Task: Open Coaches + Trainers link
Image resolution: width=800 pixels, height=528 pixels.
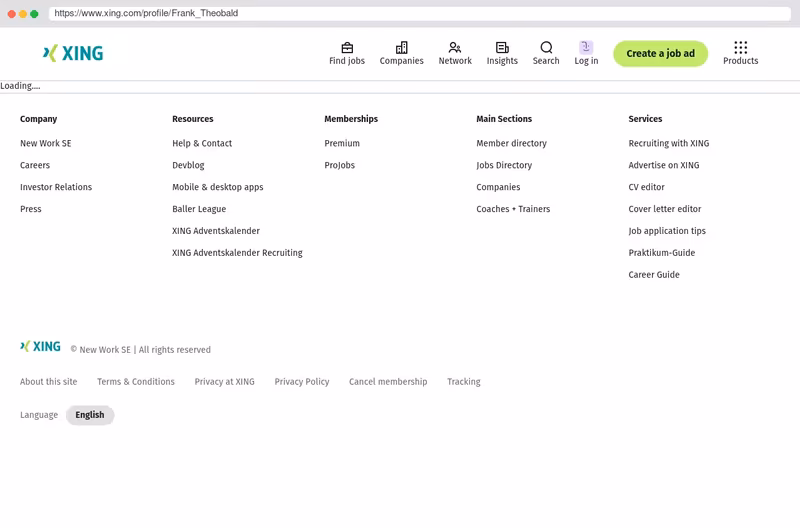Action: point(513,209)
